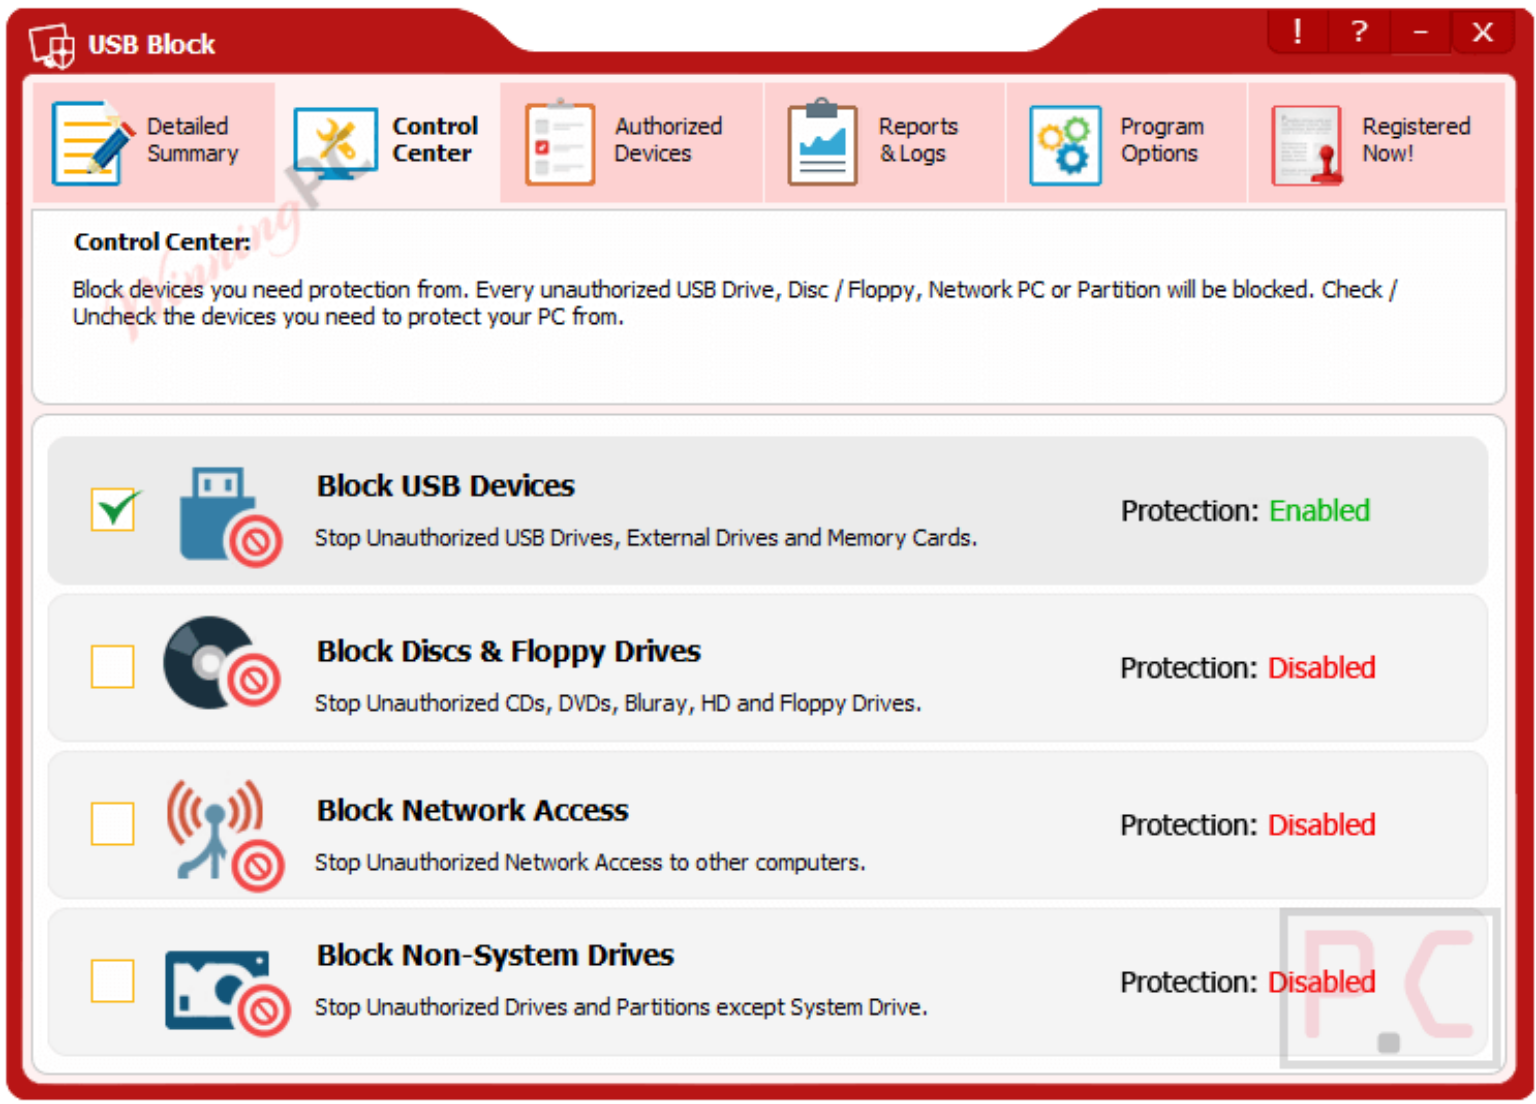Open the Authorized Devices tab label
1536x1104 pixels.
point(667,140)
